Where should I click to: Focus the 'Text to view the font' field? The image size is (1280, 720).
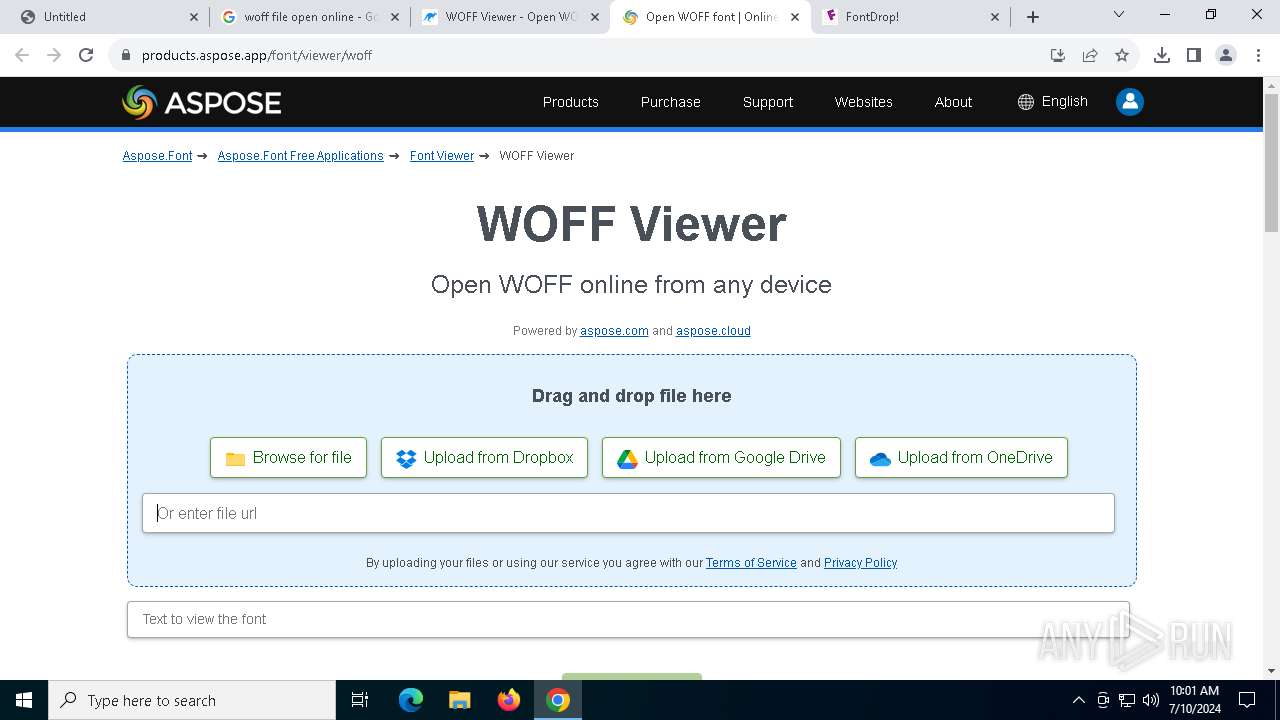pos(628,619)
